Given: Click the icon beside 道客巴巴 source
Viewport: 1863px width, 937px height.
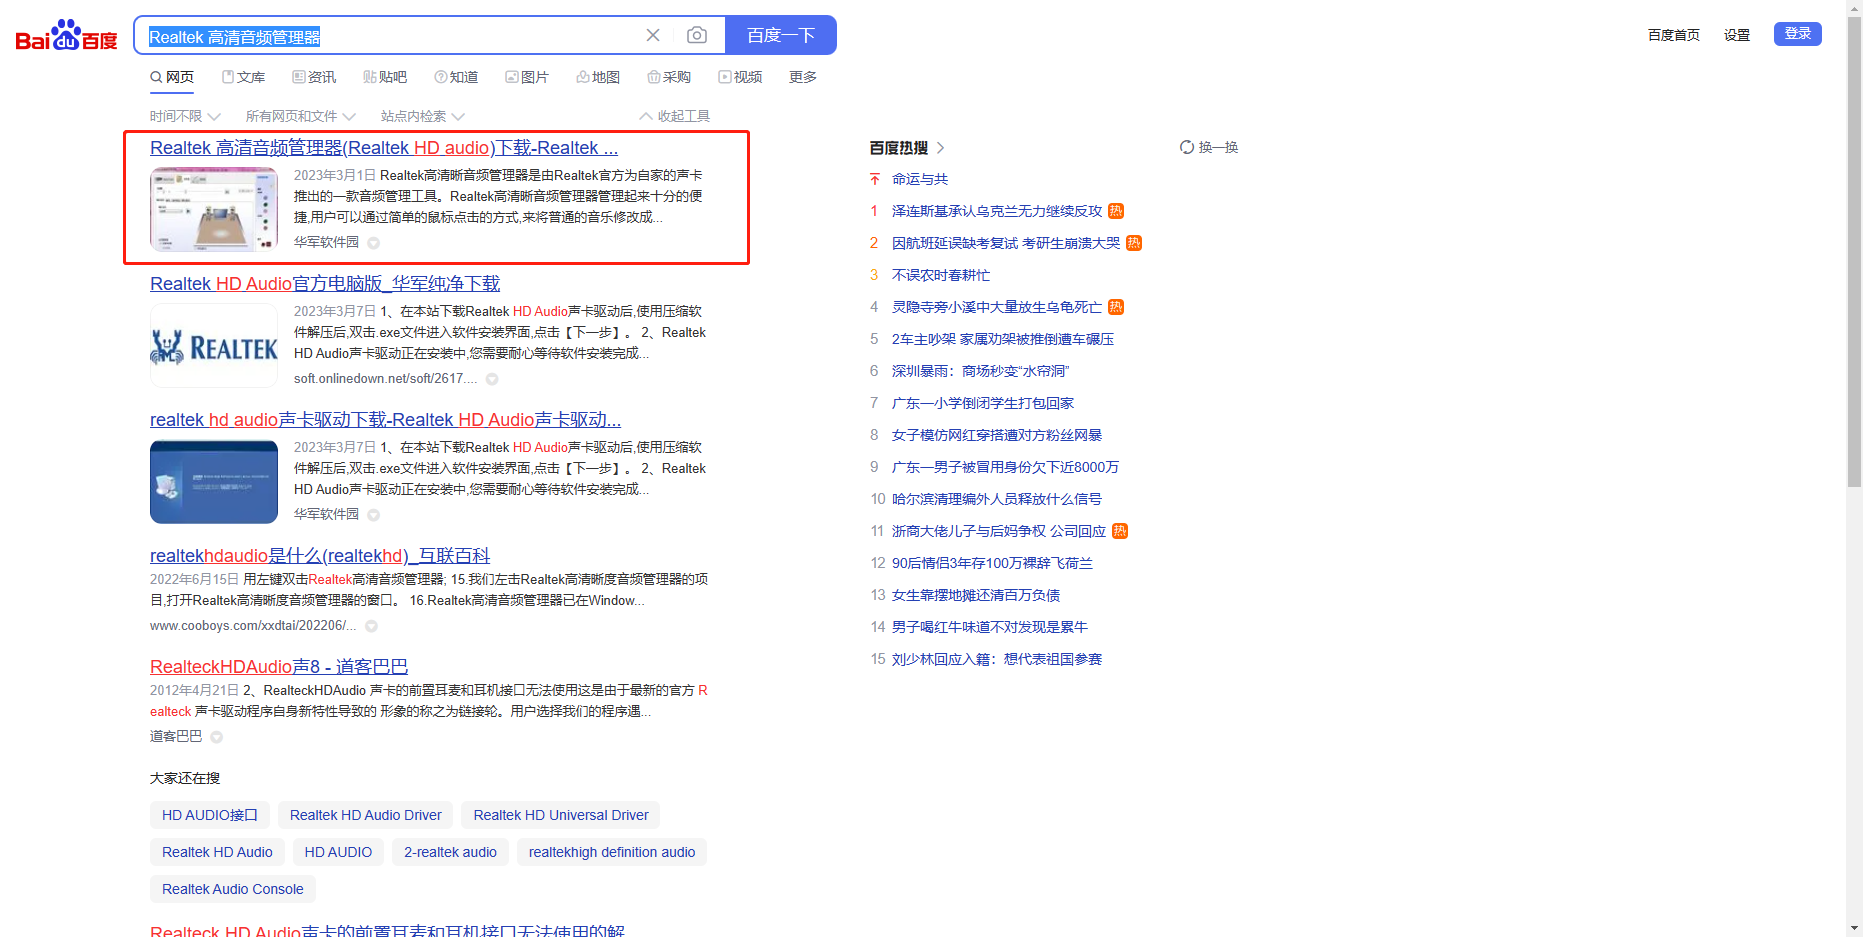Looking at the screenshot, I should tap(216, 737).
